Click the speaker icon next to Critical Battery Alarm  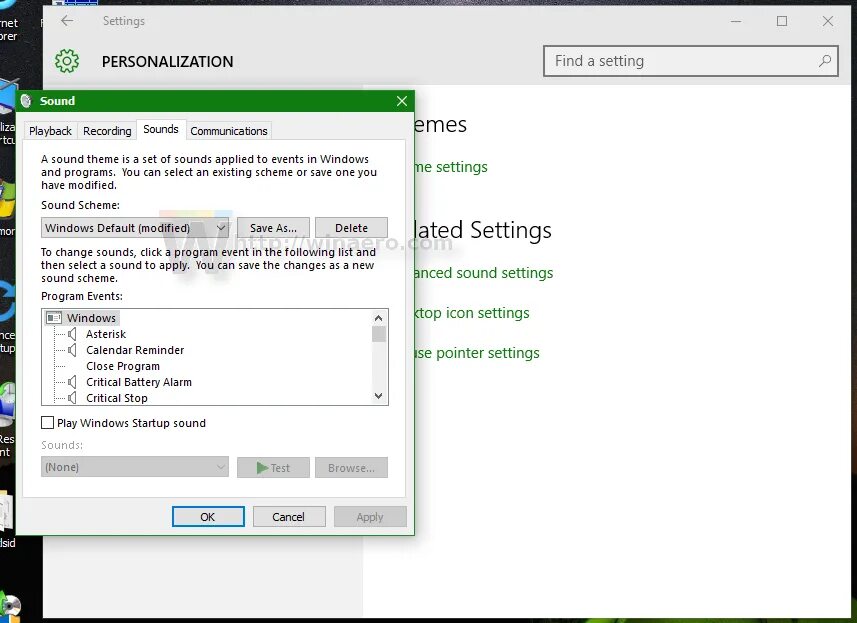pyautogui.click(x=72, y=382)
